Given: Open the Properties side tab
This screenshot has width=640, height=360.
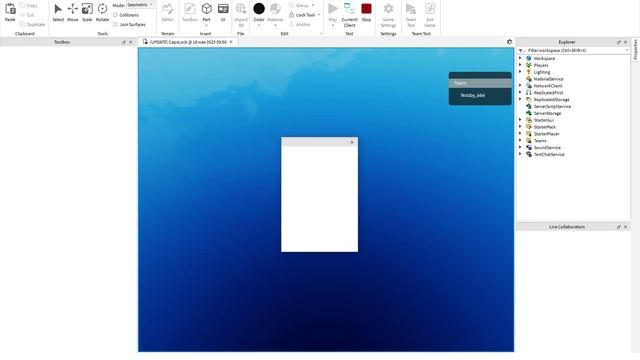Looking at the screenshot, I should (636, 50).
